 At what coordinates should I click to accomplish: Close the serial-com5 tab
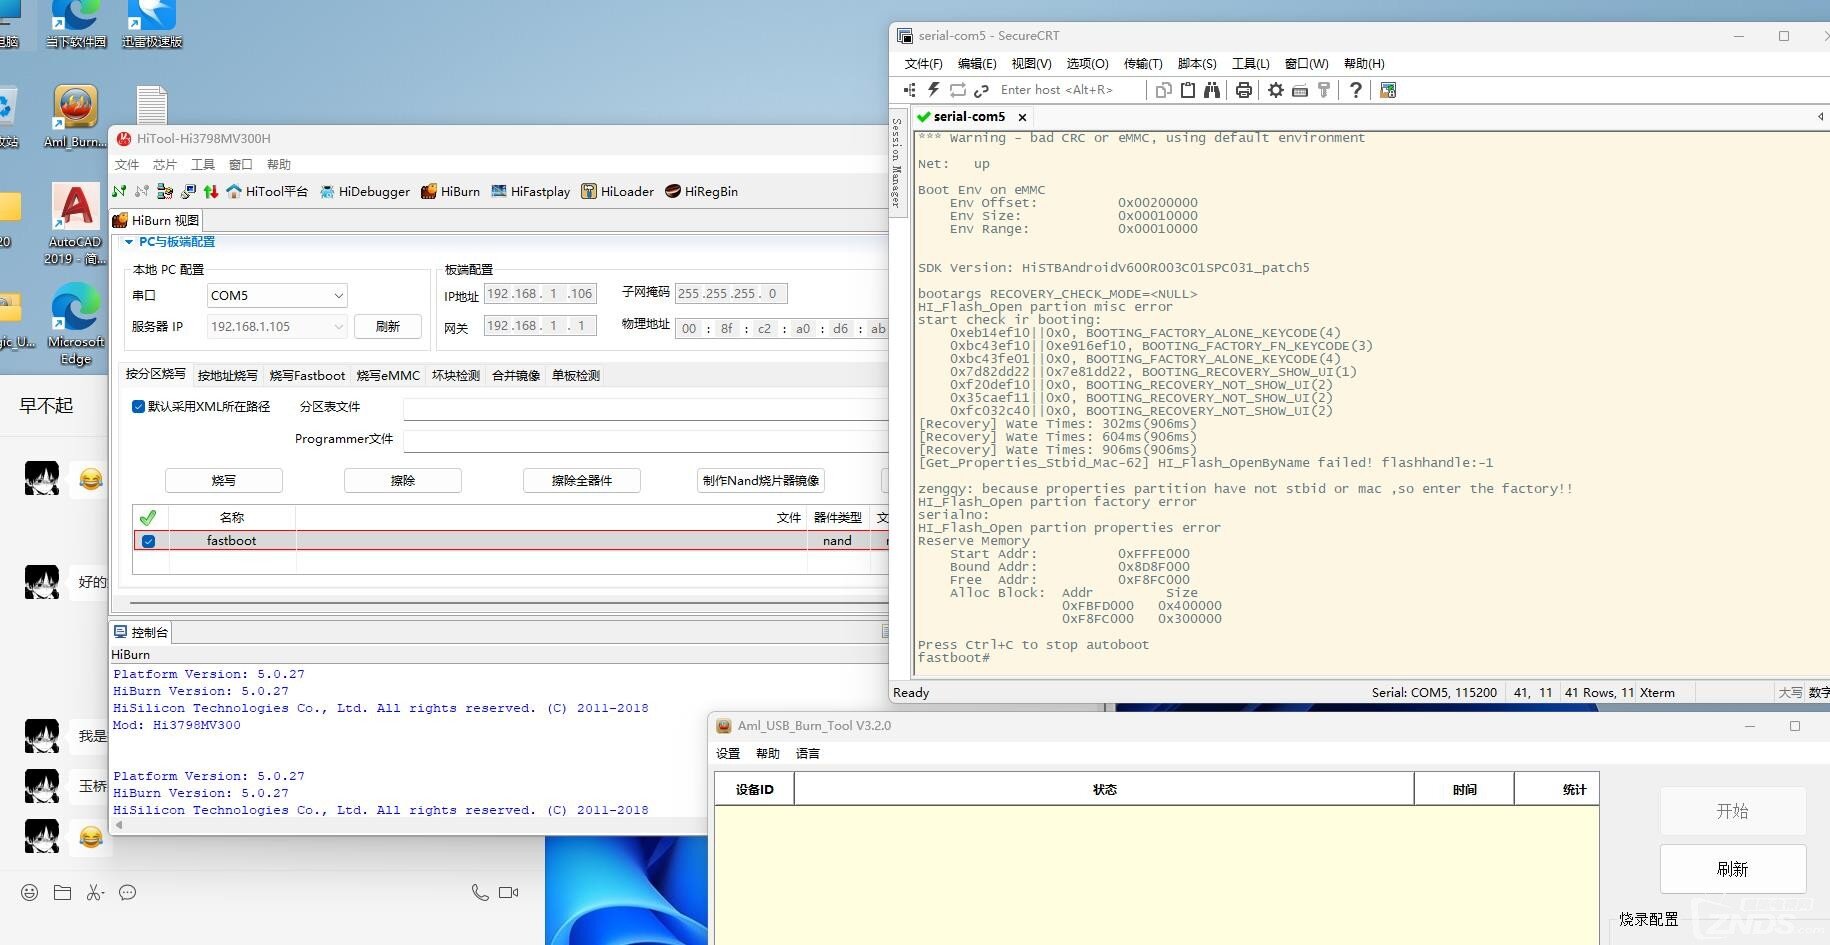(1022, 117)
